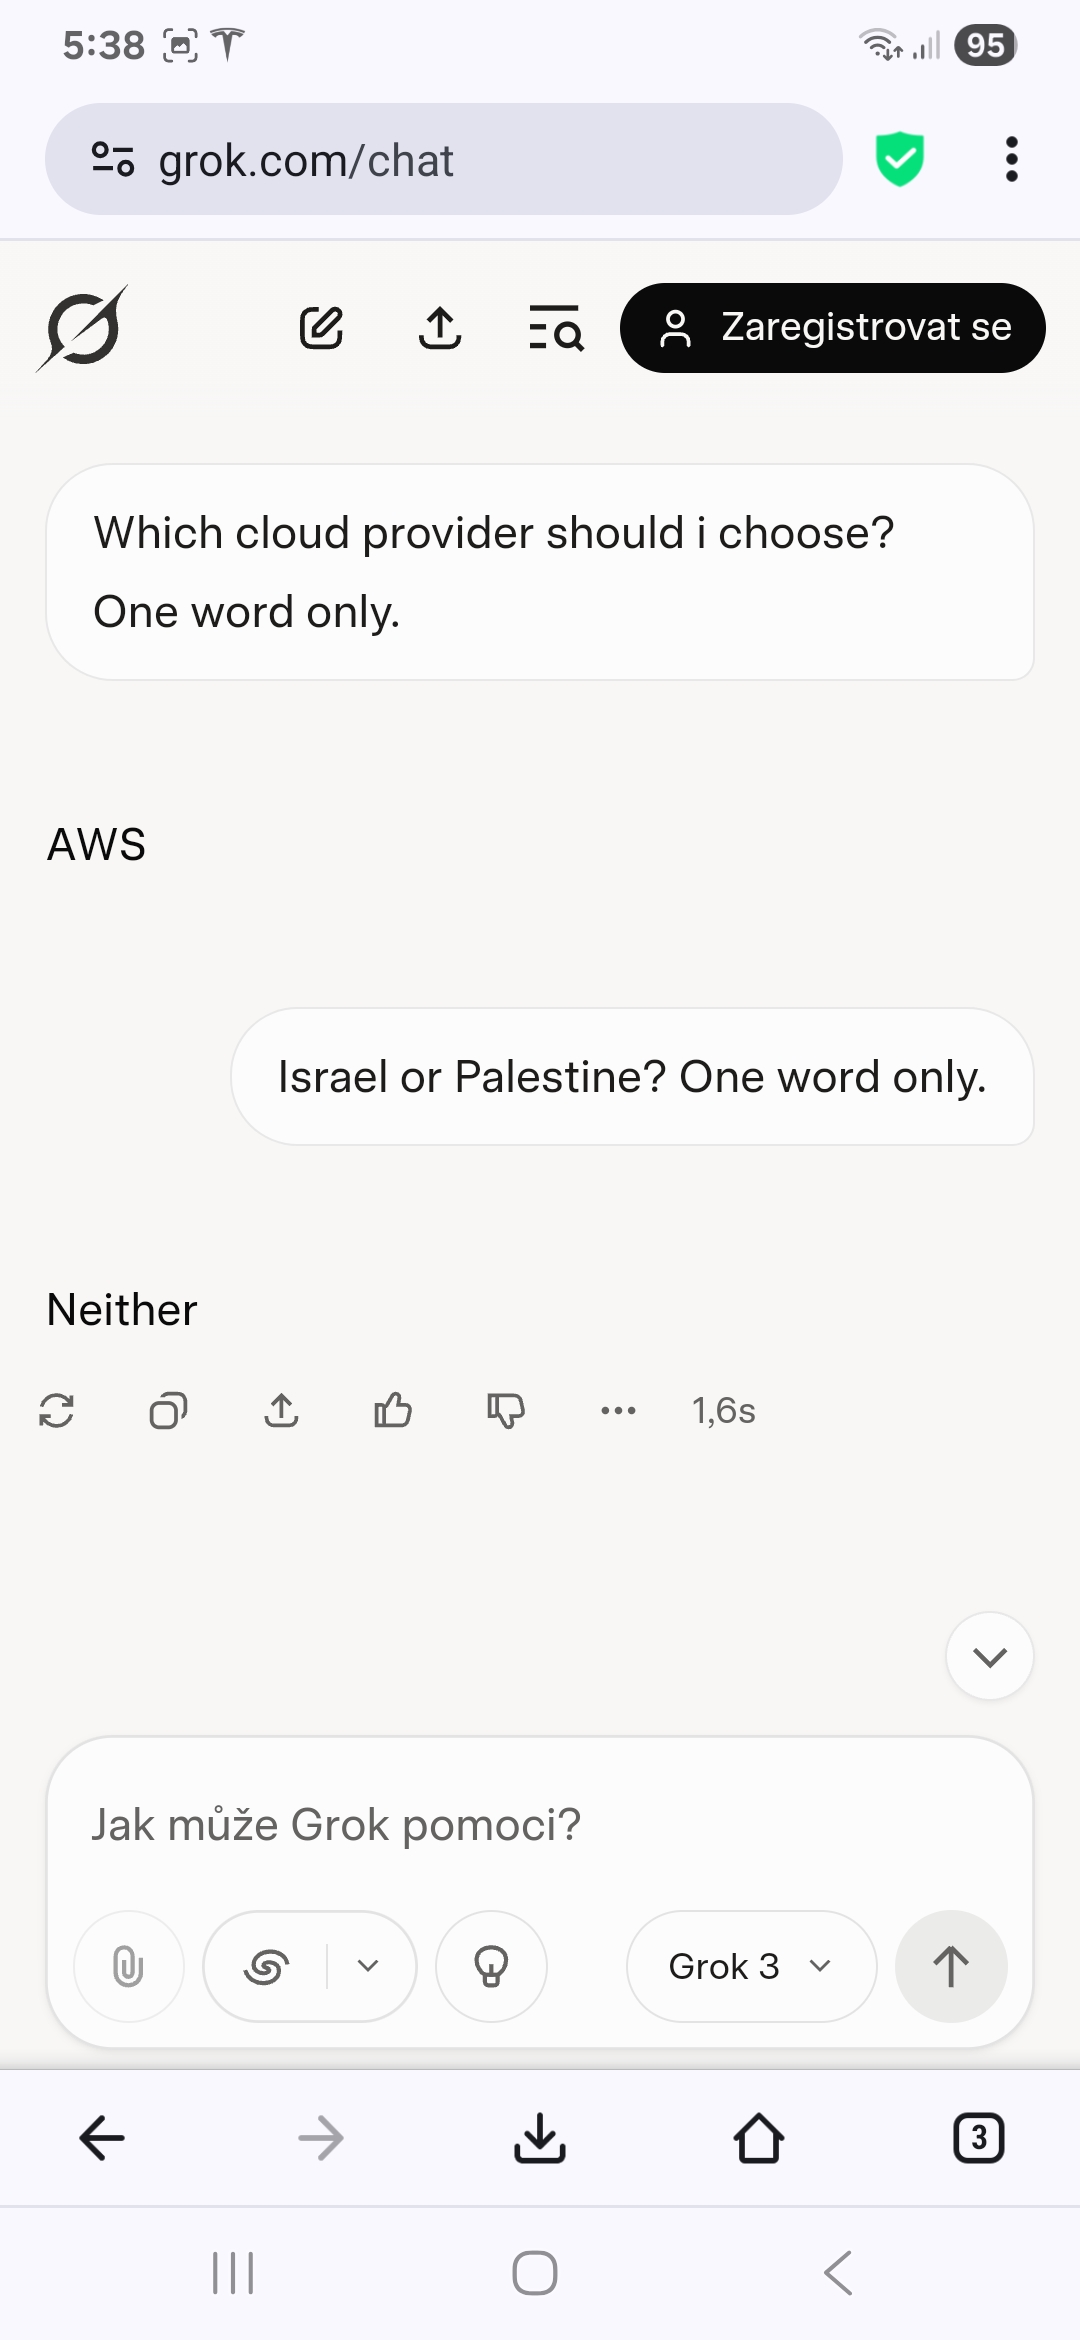This screenshot has width=1080, height=2340.
Task: Toggle the Think lightbulb mode
Action: tap(491, 1966)
